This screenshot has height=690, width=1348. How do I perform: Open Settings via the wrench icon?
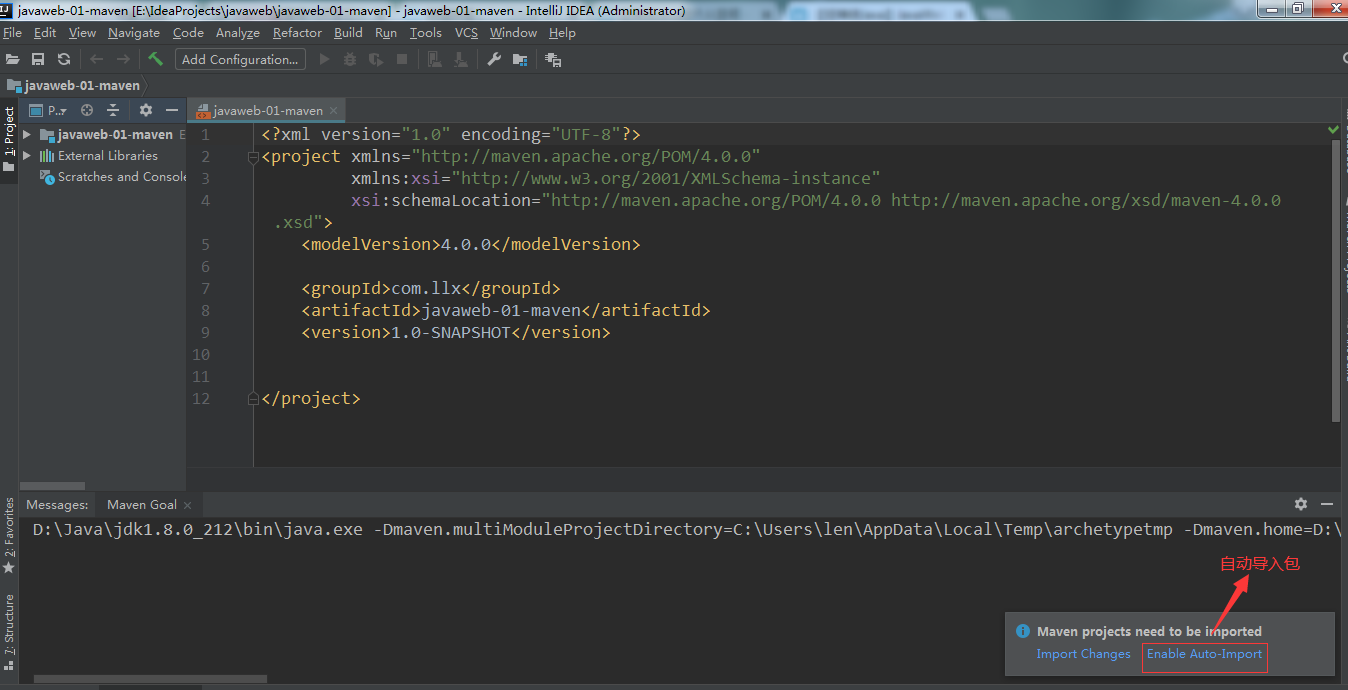click(x=494, y=59)
